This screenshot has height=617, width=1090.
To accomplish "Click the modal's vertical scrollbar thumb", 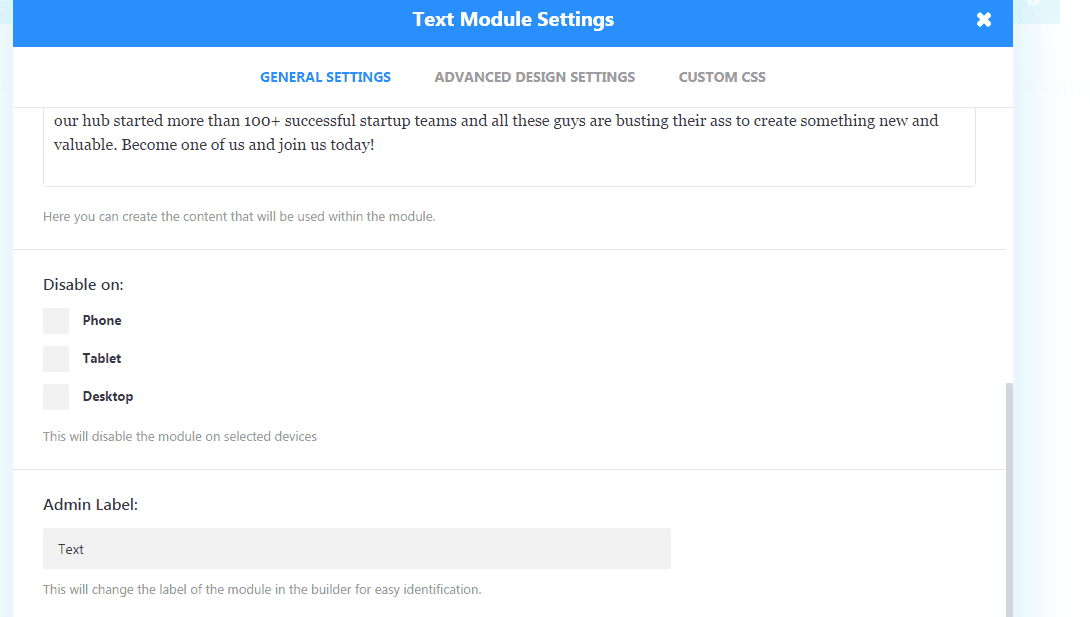I will tap(1008, 500).
